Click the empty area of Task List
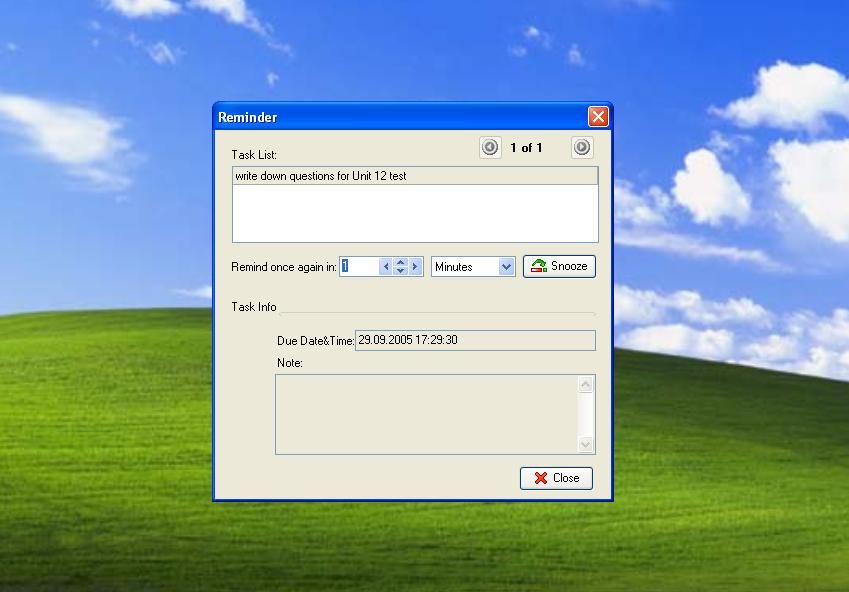The width and height of the screenshot is (849, 592). [414, 213]
